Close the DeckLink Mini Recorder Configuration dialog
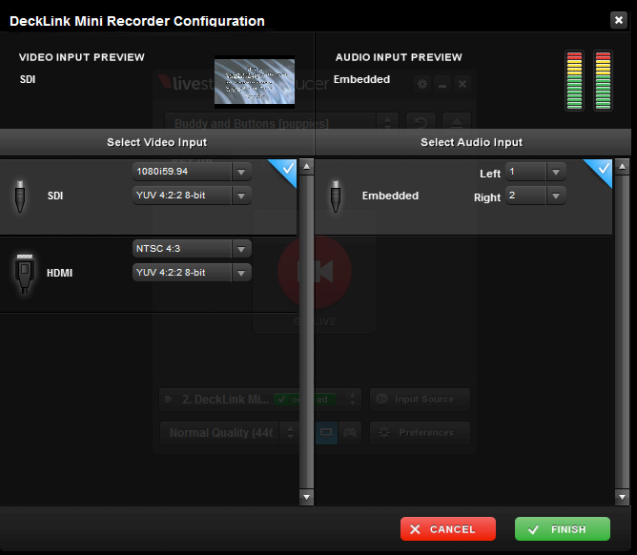The height and width of the screenshot is (555, 637). [618, 20]
